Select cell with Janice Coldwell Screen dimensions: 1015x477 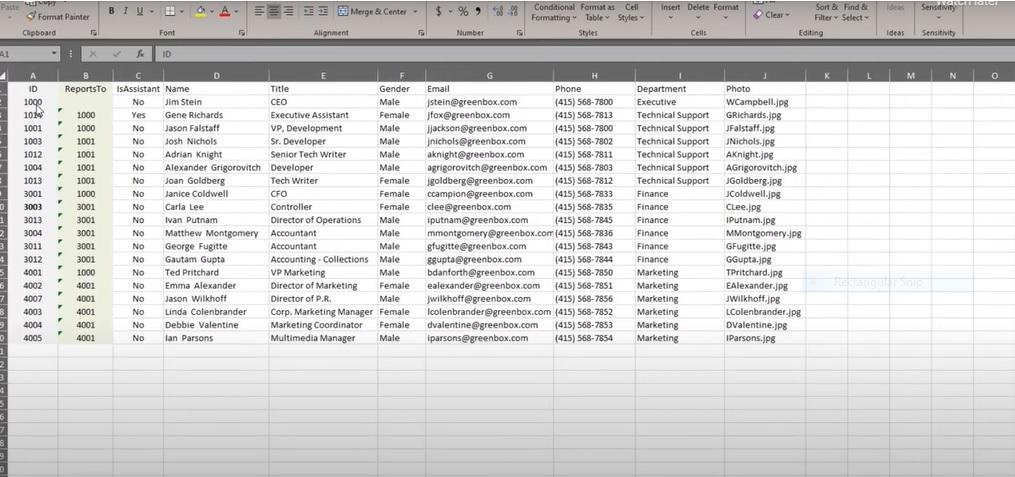click(x=216, y=194)
